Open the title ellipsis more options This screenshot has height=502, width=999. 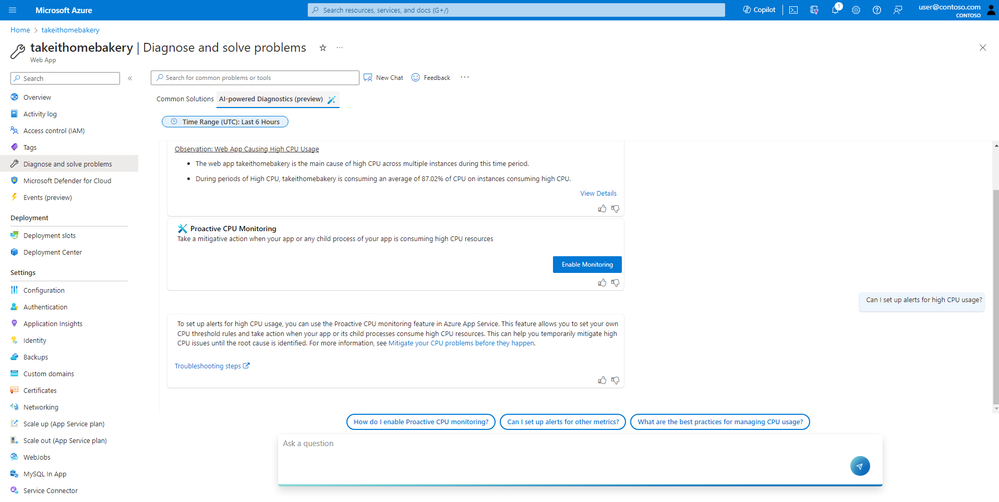(x=340, y=48)
